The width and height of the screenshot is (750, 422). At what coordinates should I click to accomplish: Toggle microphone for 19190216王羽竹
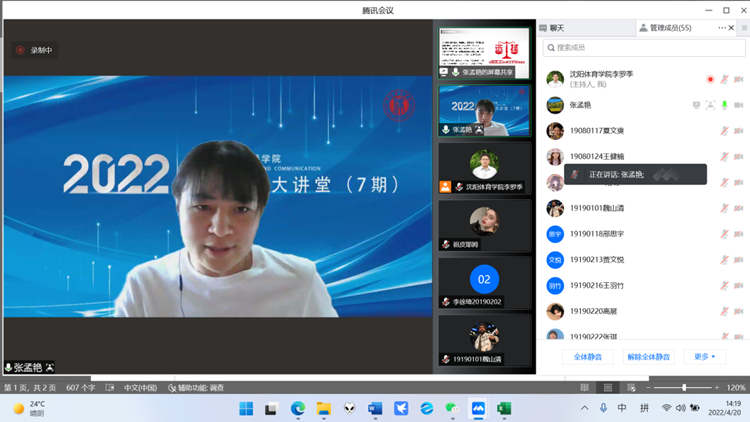[725, 286]
